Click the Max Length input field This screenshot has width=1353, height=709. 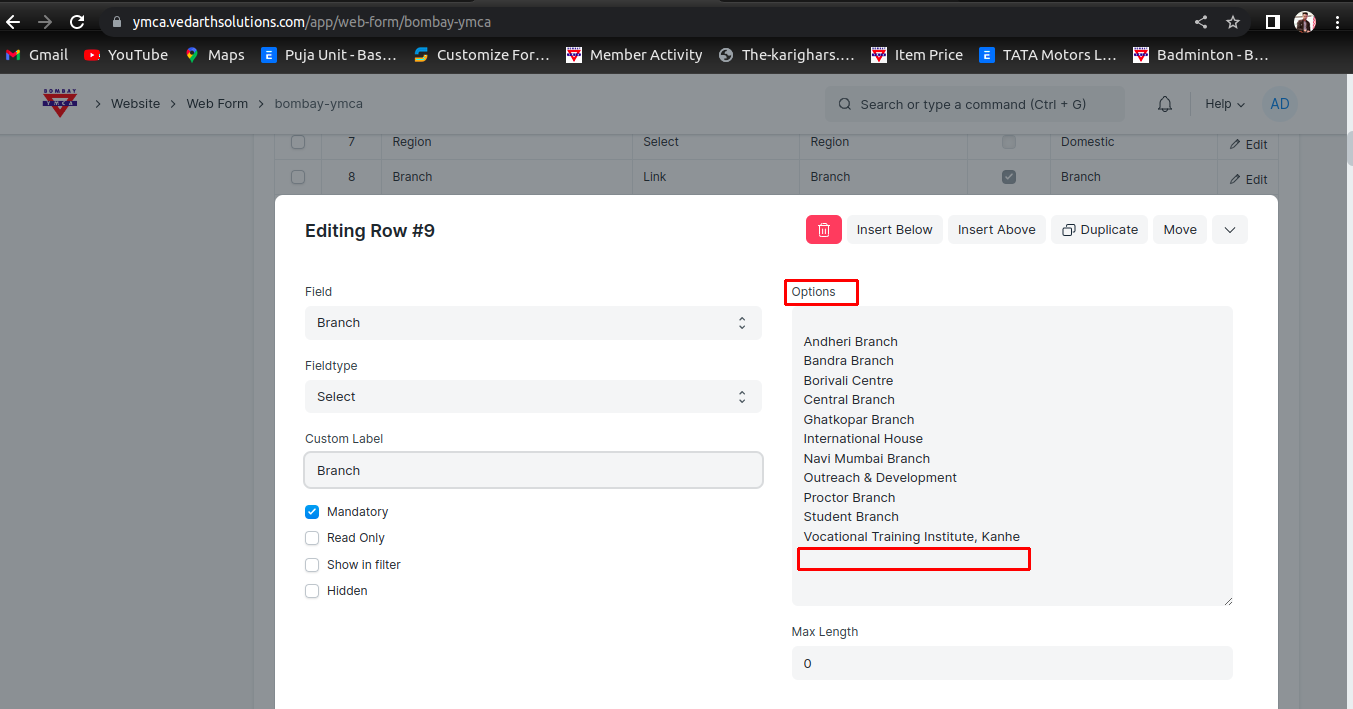coord(1011,663)
